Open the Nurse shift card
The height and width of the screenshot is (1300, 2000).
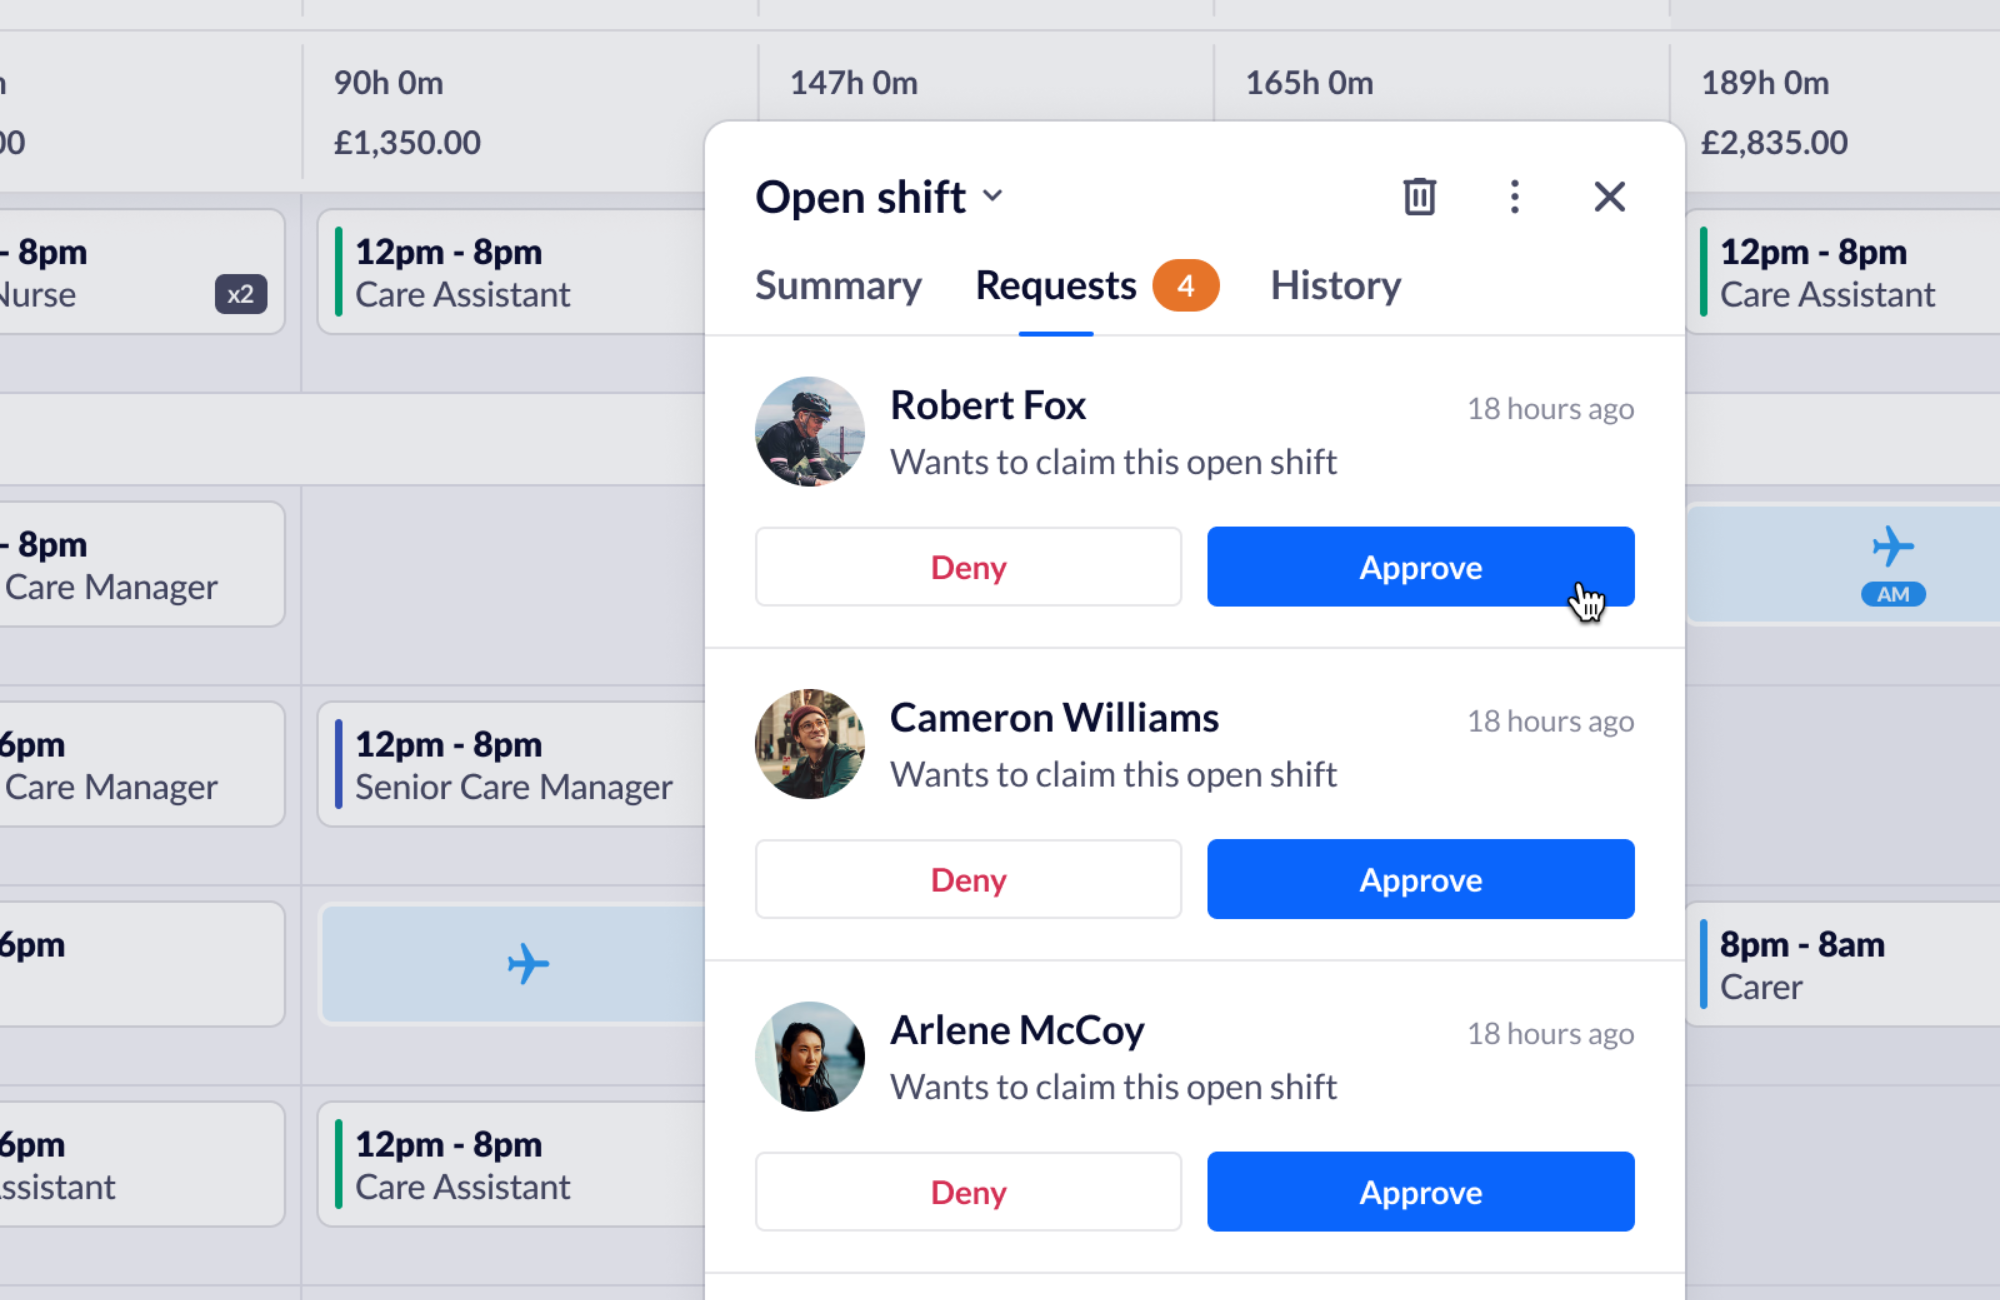pyautogui.click(x=142, y=272)
